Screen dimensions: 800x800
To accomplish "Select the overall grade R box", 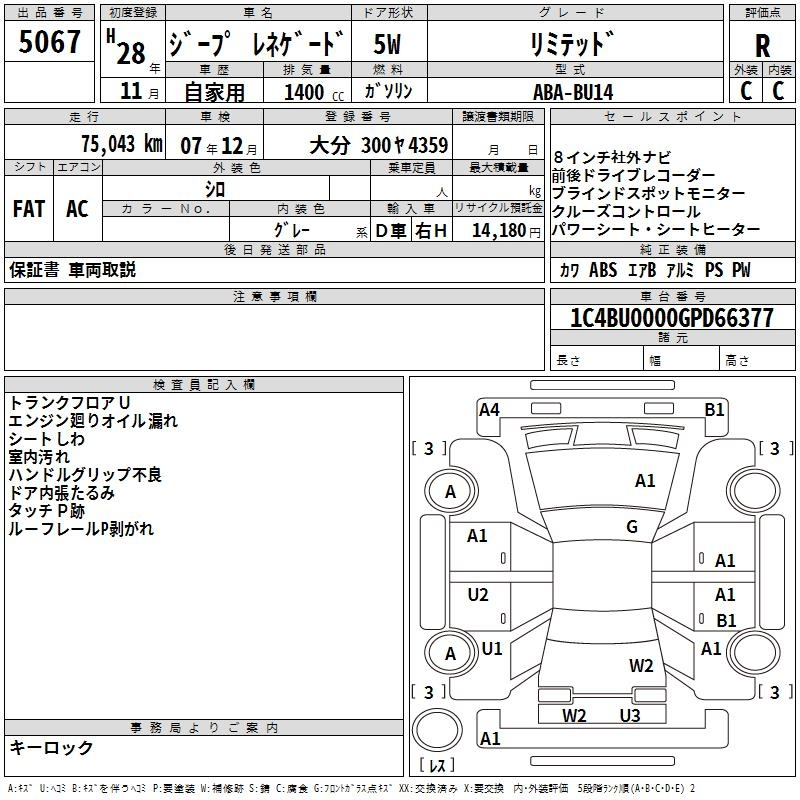I will coord(762,46).
